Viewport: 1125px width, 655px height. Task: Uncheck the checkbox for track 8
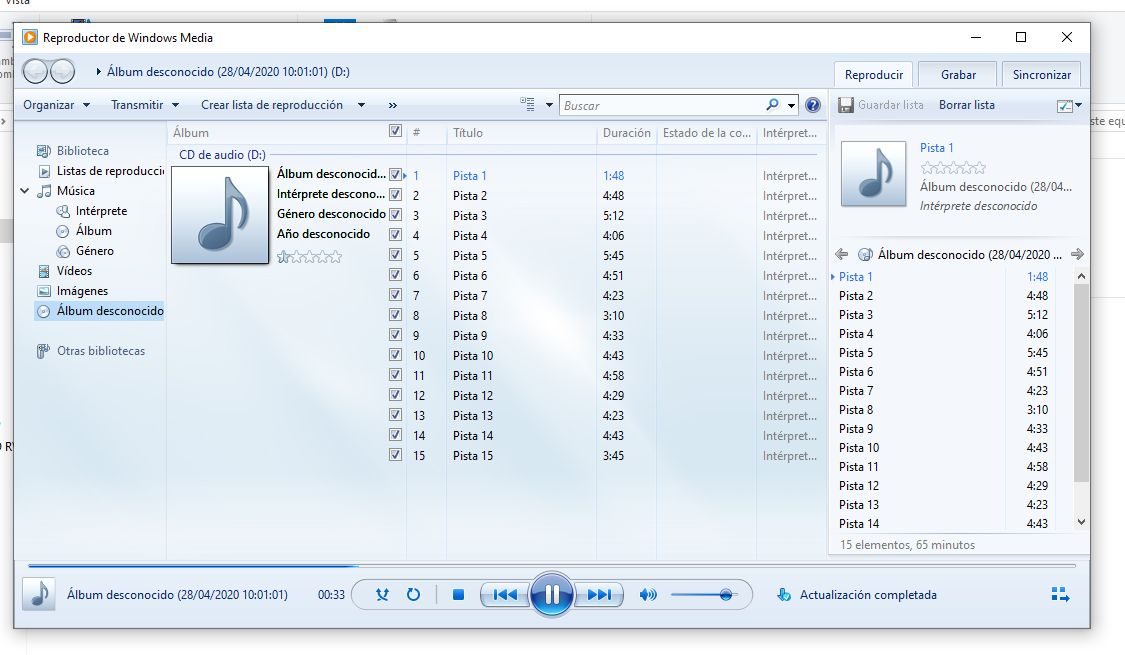tap(395, 314)
